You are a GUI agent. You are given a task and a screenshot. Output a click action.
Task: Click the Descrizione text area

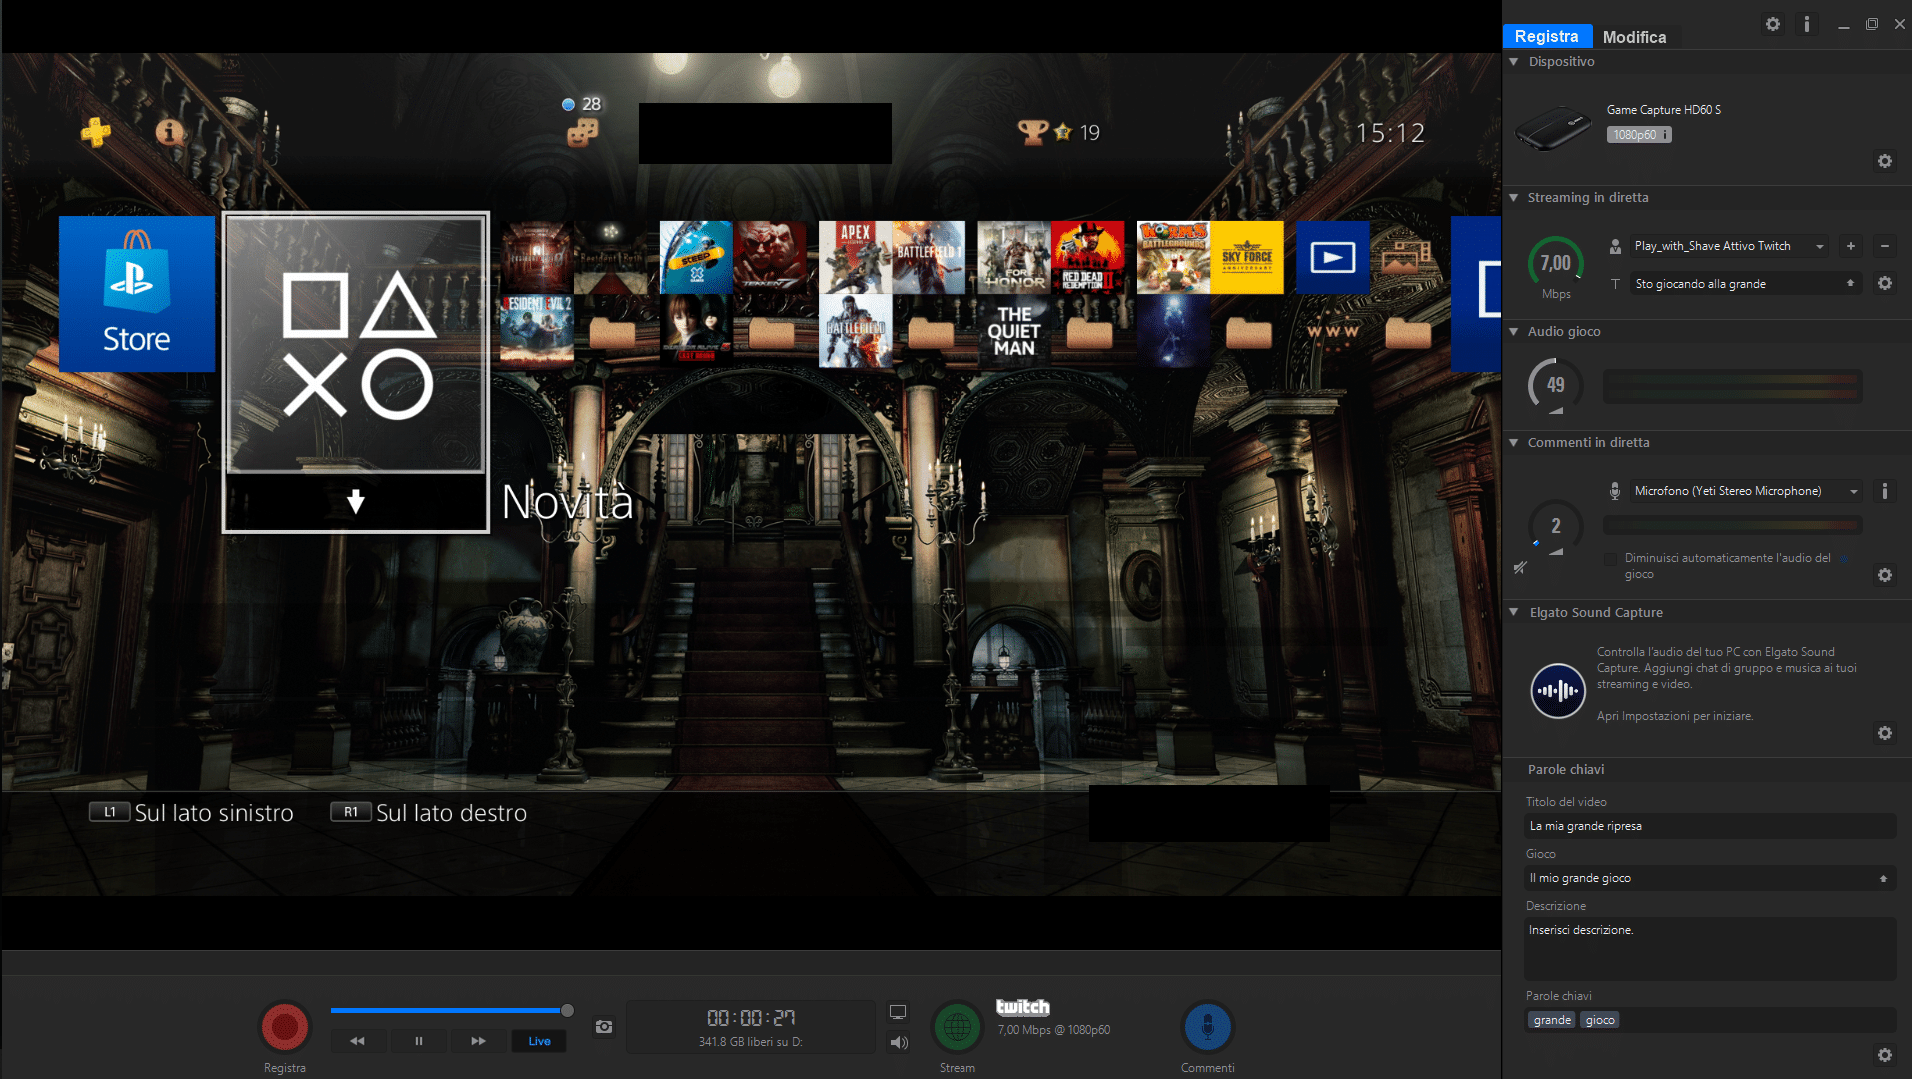(x=1710, y=948)
